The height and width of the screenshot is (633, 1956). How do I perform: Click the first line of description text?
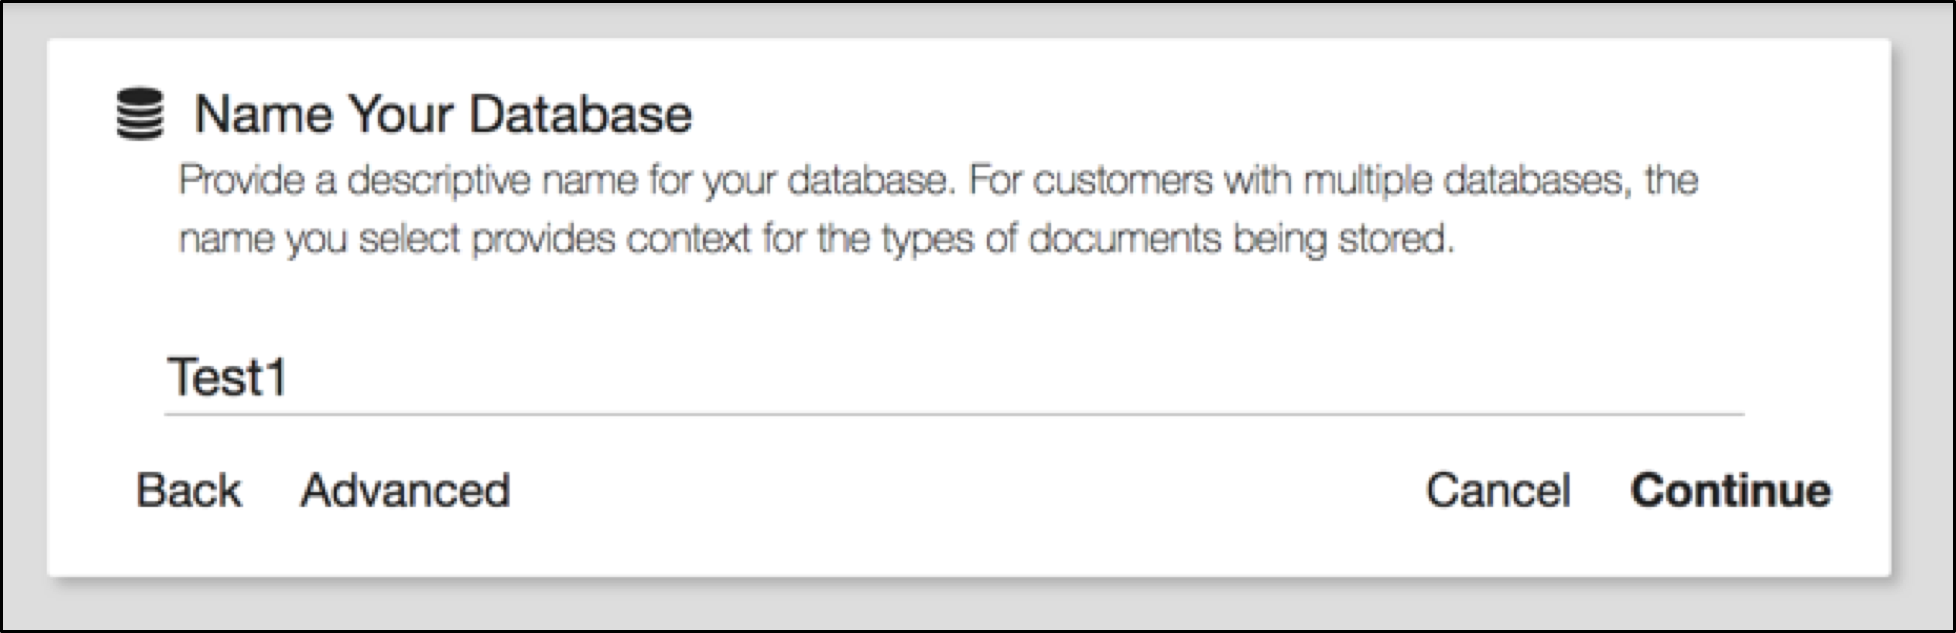coord(937,181)
